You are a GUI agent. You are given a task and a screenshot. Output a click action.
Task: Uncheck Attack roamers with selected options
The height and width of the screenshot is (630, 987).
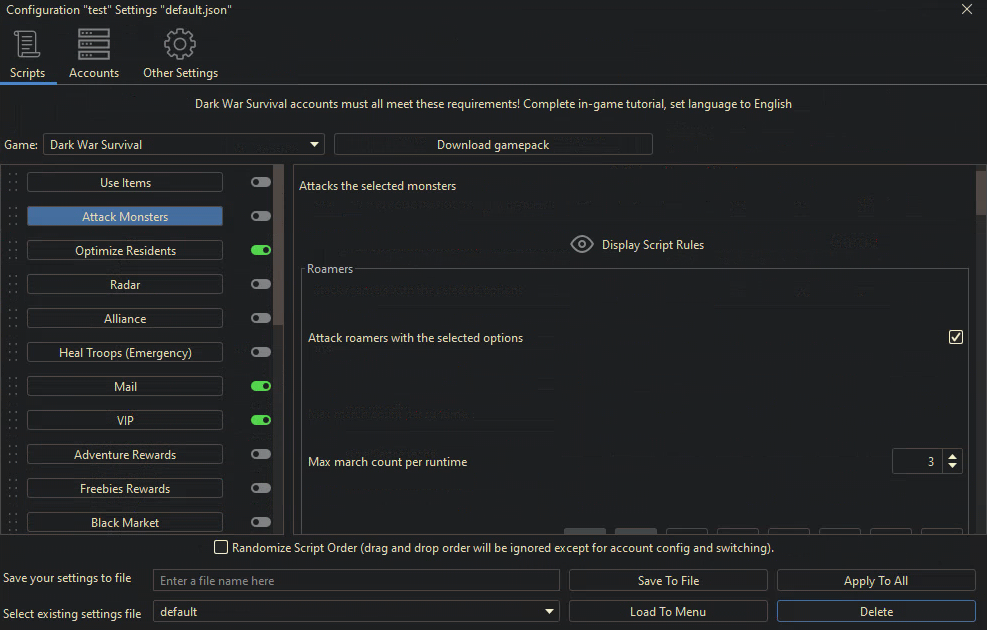click(x=955, y=338)
